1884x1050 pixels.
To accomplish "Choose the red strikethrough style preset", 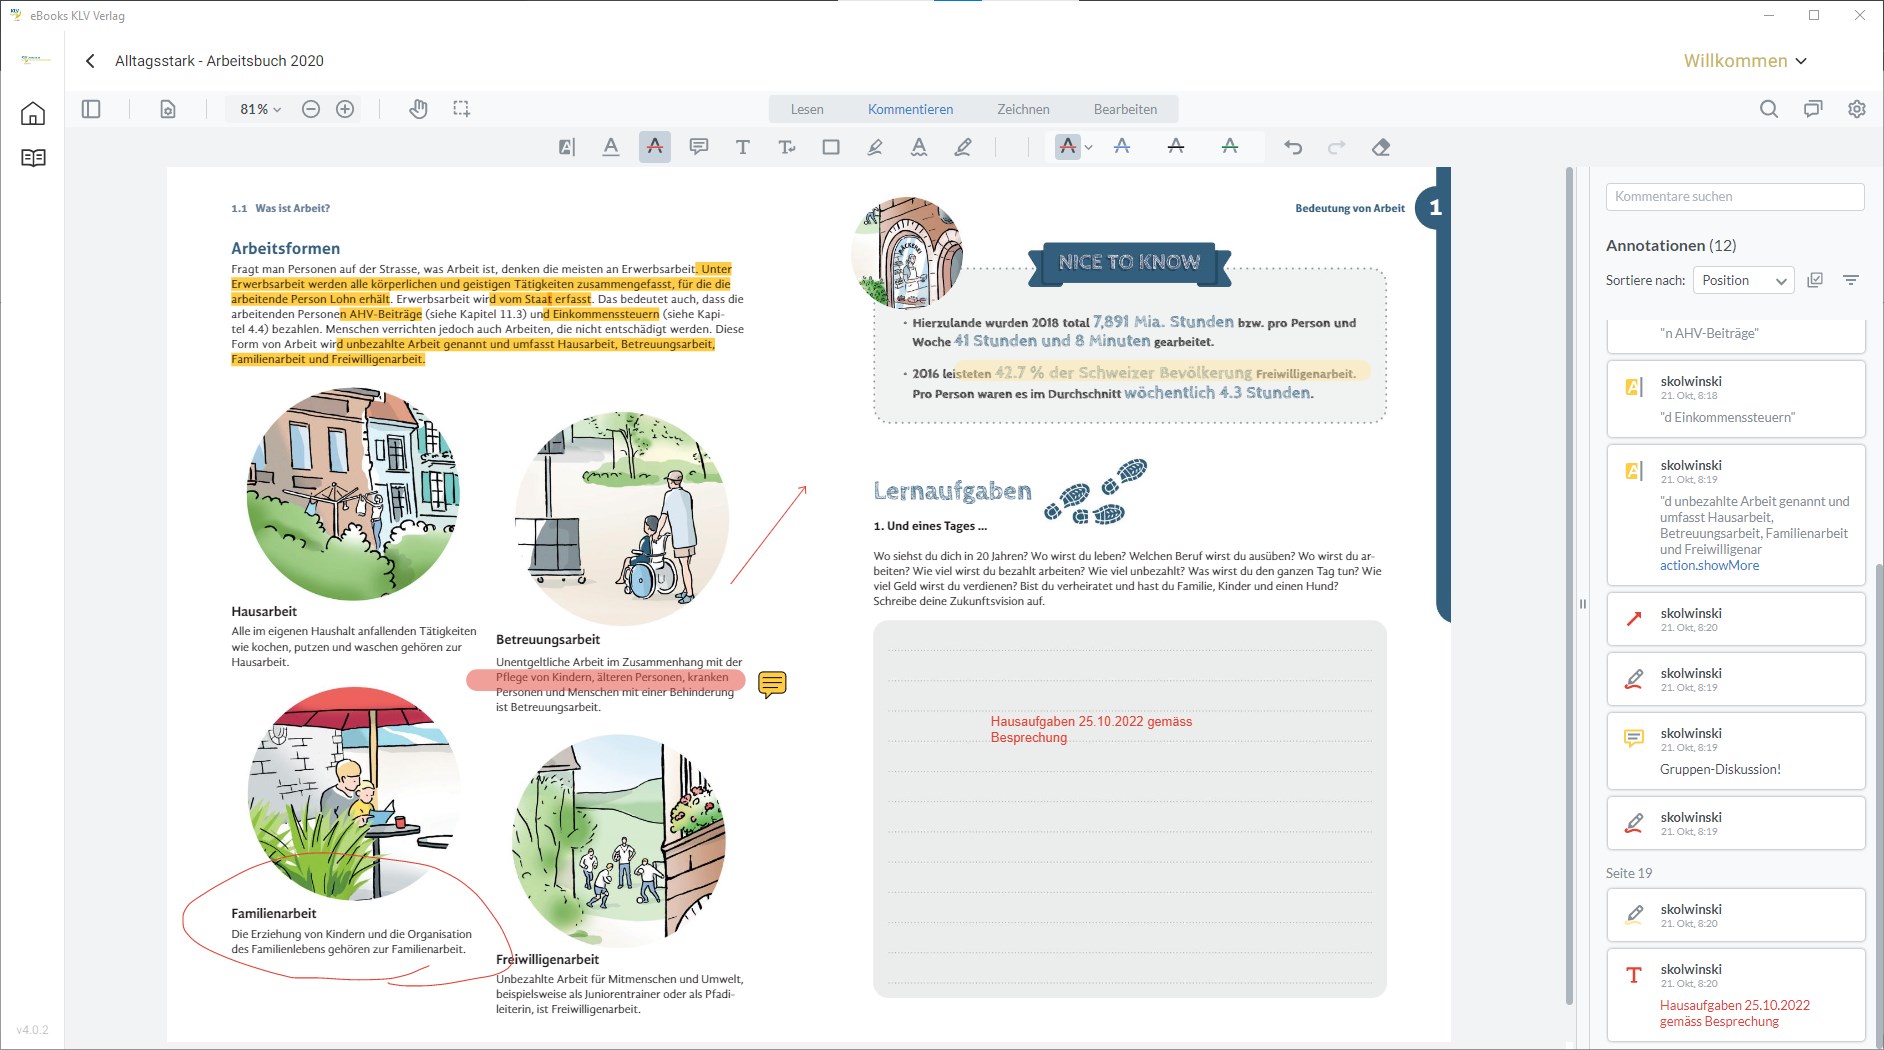I will click(x=1068, y=147).
